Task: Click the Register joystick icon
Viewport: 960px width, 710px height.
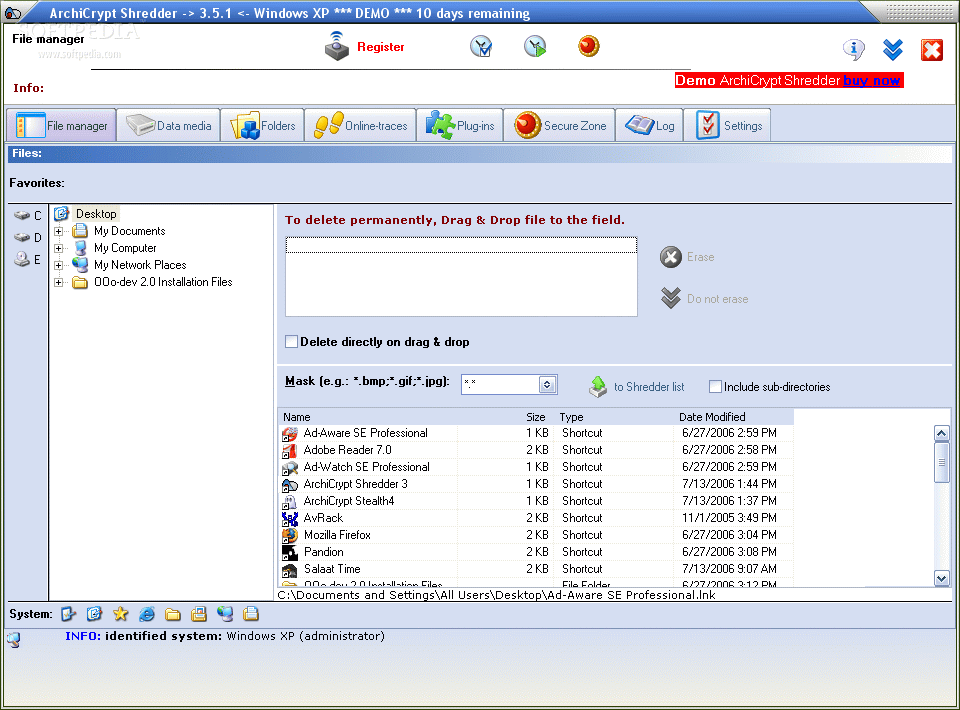Action: pos(336,47)
